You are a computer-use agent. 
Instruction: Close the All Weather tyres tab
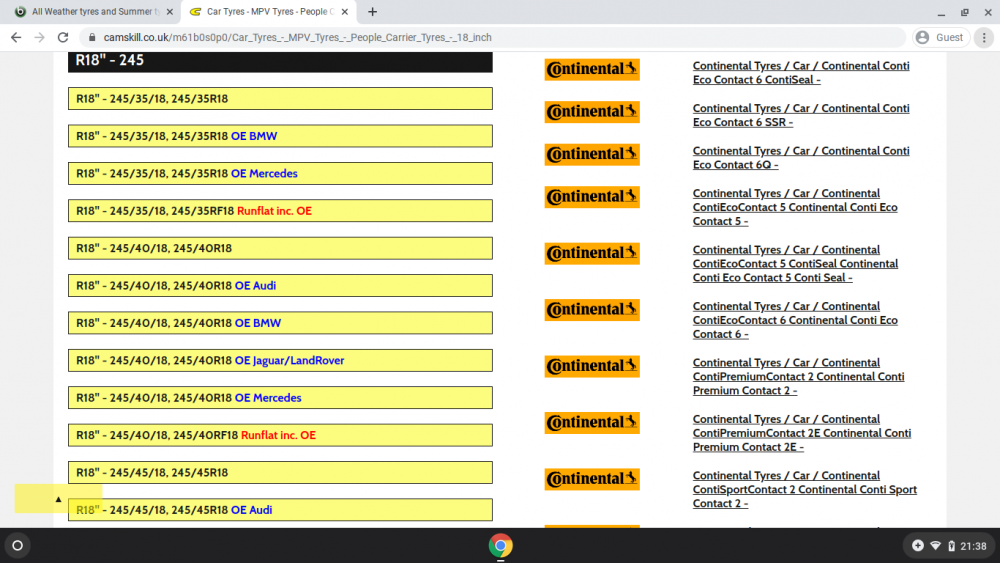(170, 11)
